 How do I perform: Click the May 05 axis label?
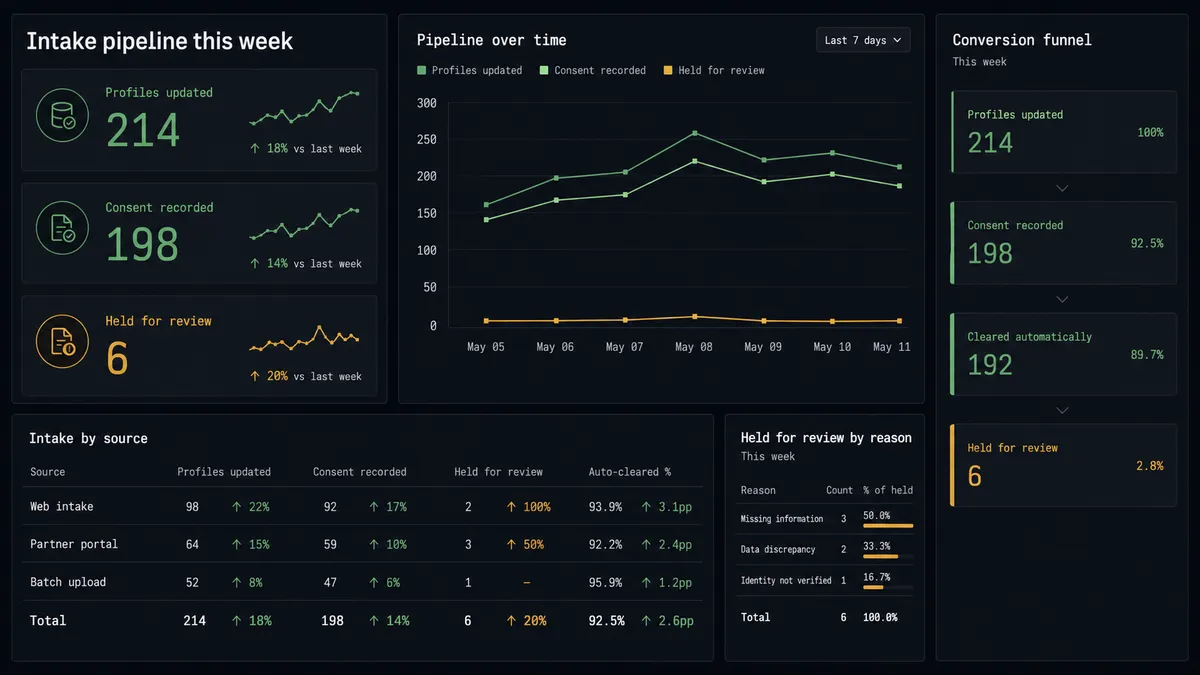(x=486, y=347)
